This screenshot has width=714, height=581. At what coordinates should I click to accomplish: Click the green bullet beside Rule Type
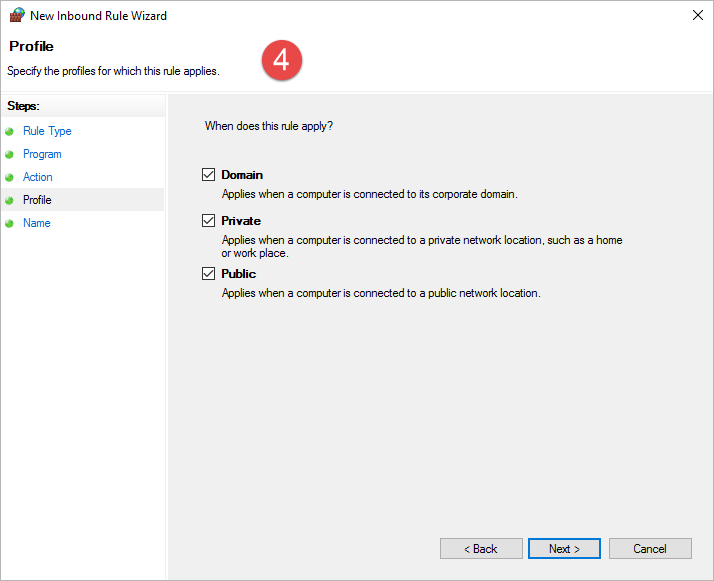click(10, 131)
